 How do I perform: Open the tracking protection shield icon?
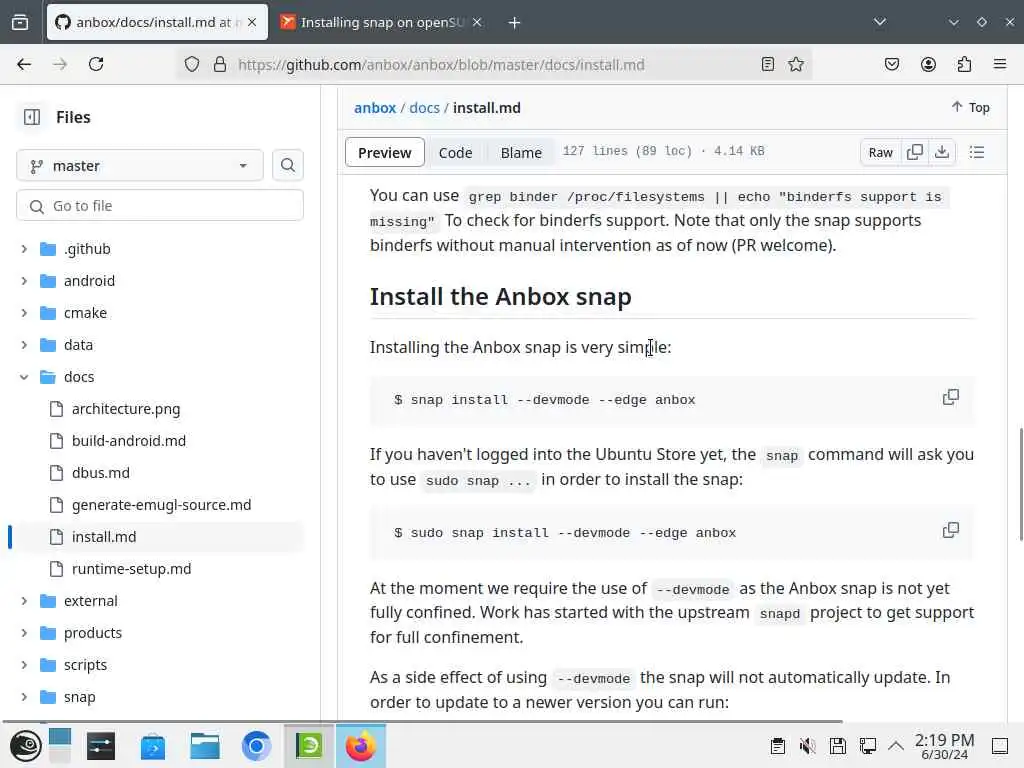pos(191,64)
